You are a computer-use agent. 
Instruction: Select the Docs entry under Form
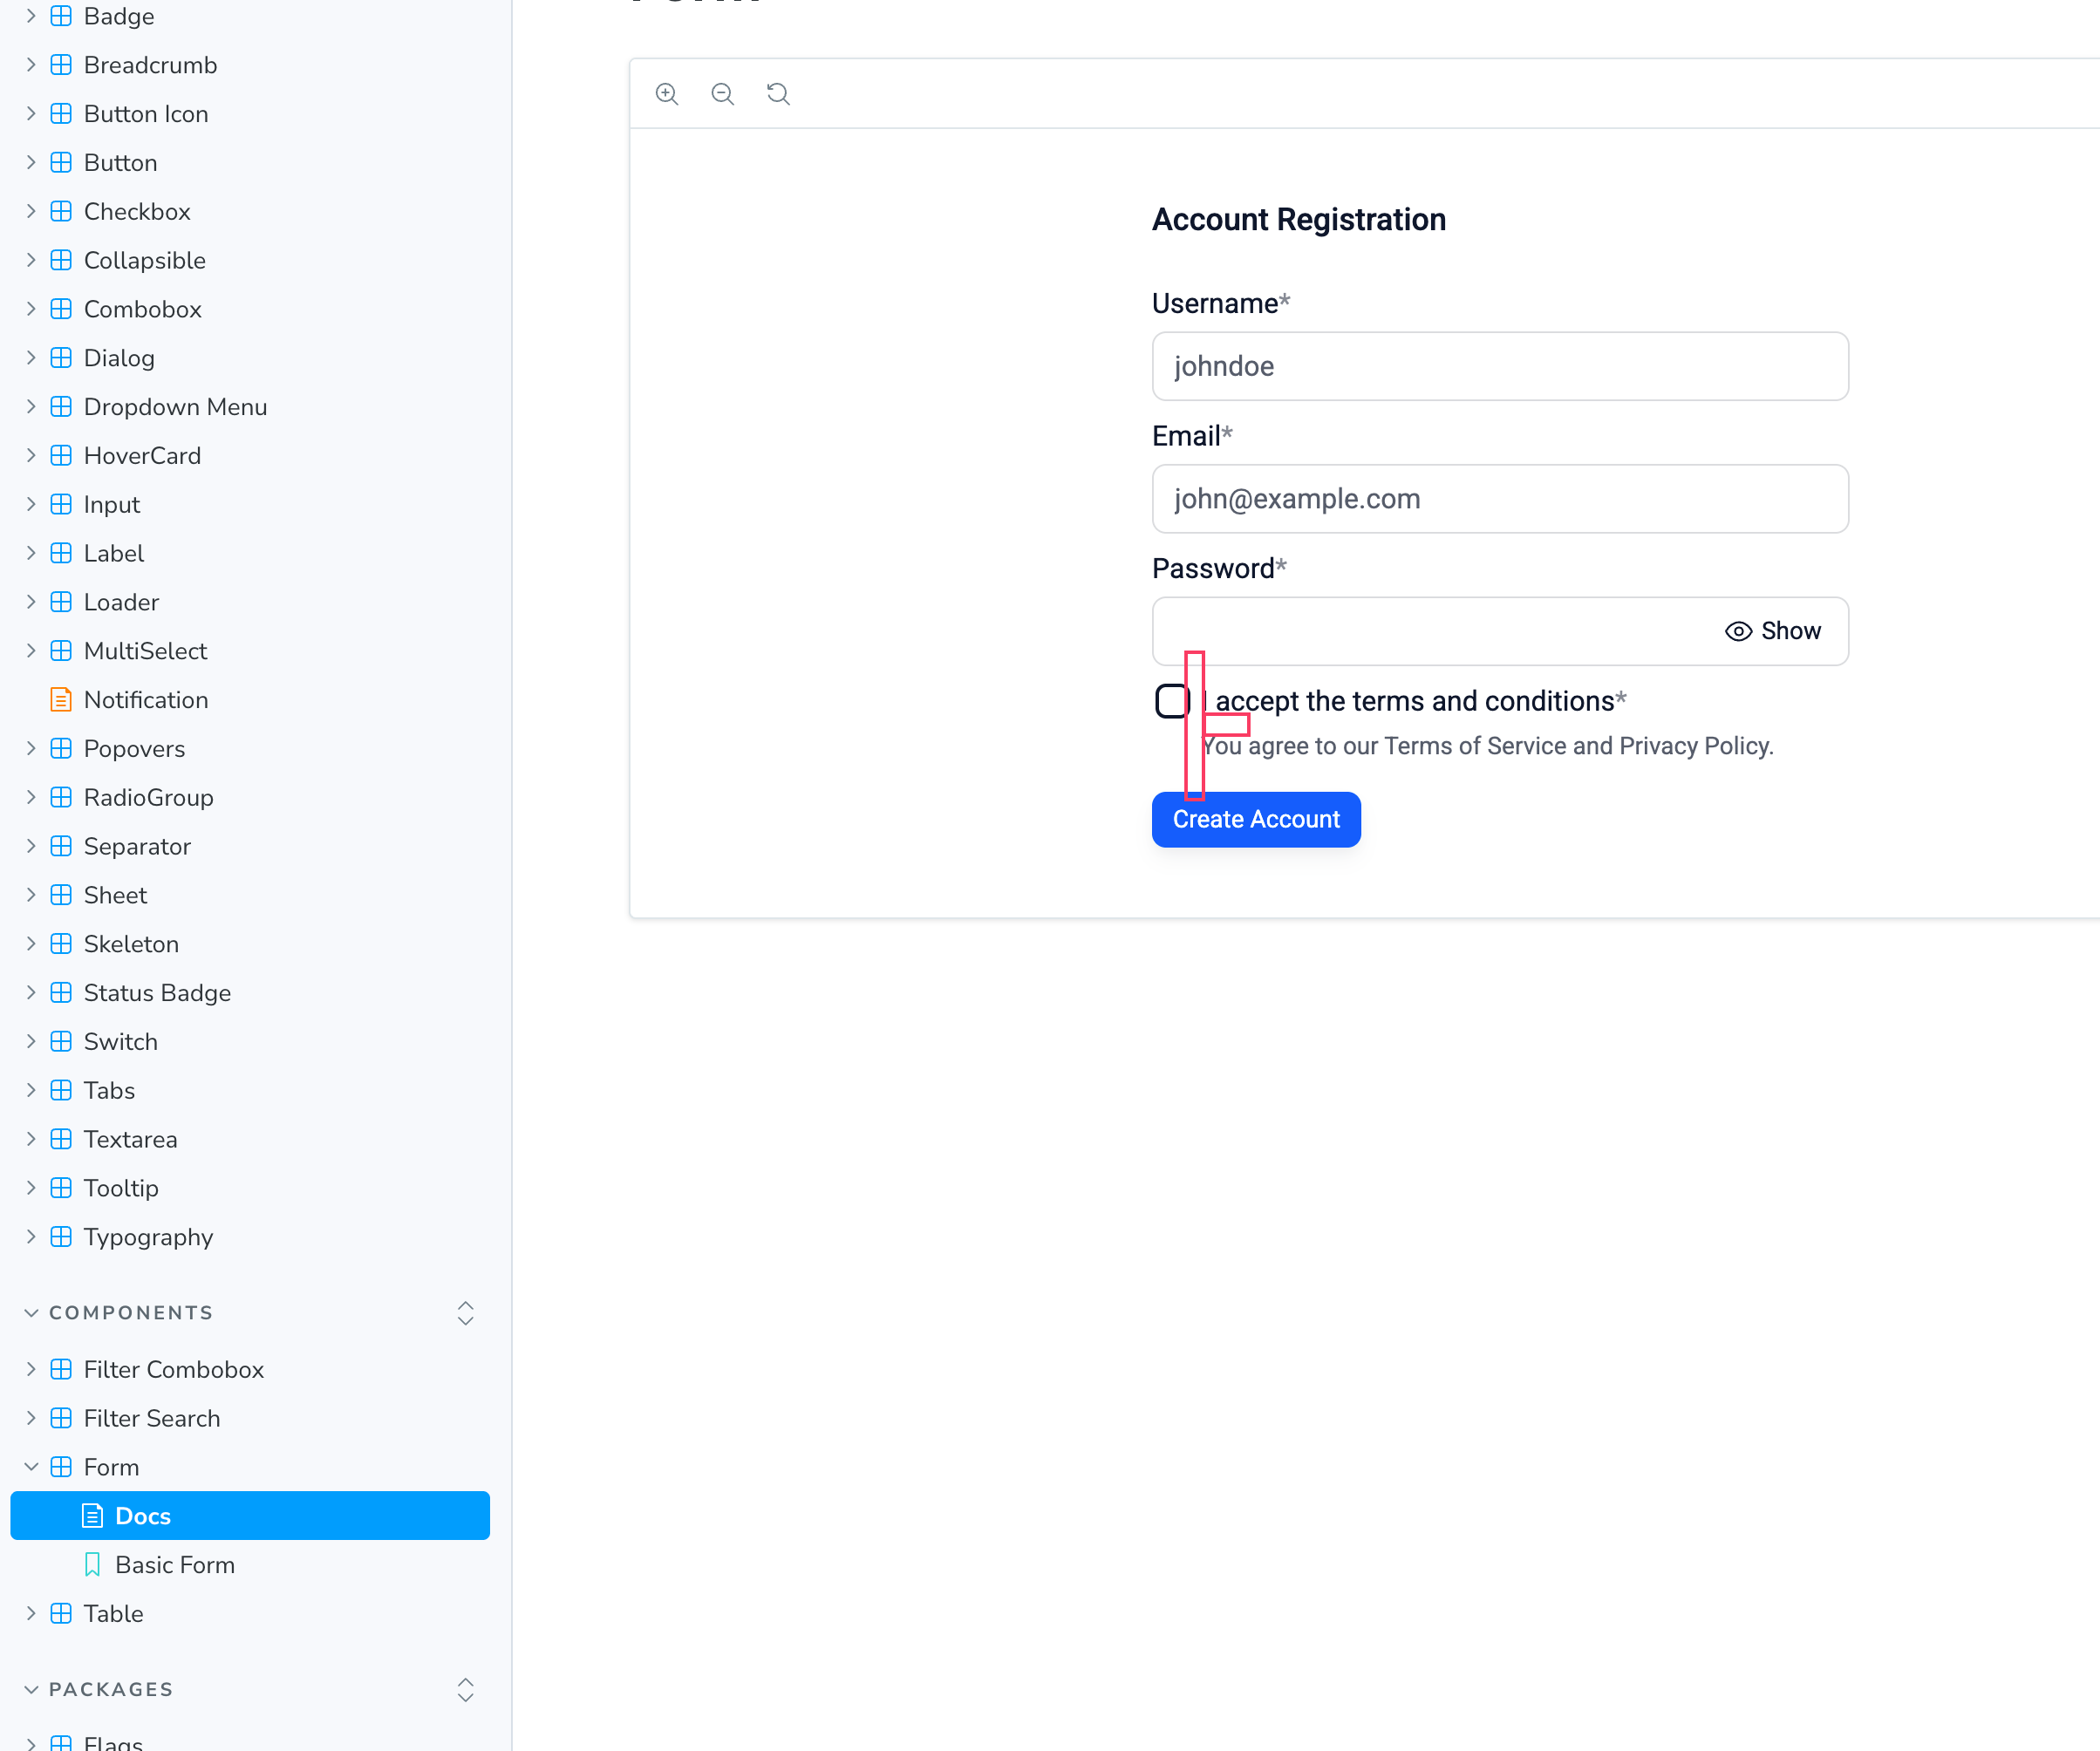tap(250, 1516)
